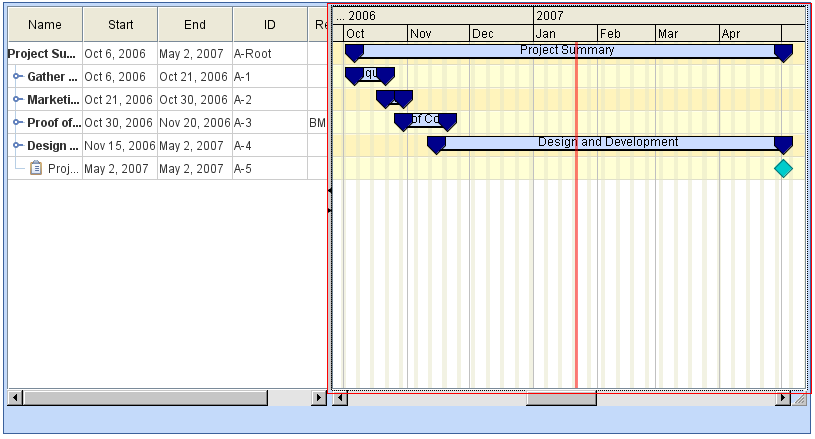Sort by the Name column header
The width and height of the screenshot is (815, 439).
[45, 24]
